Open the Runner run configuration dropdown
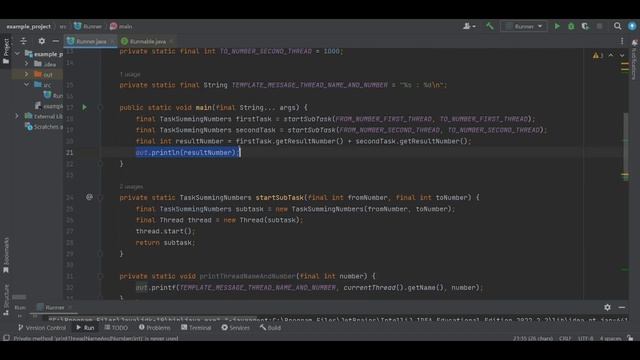640x360 pixels. [x=524, y=26]
